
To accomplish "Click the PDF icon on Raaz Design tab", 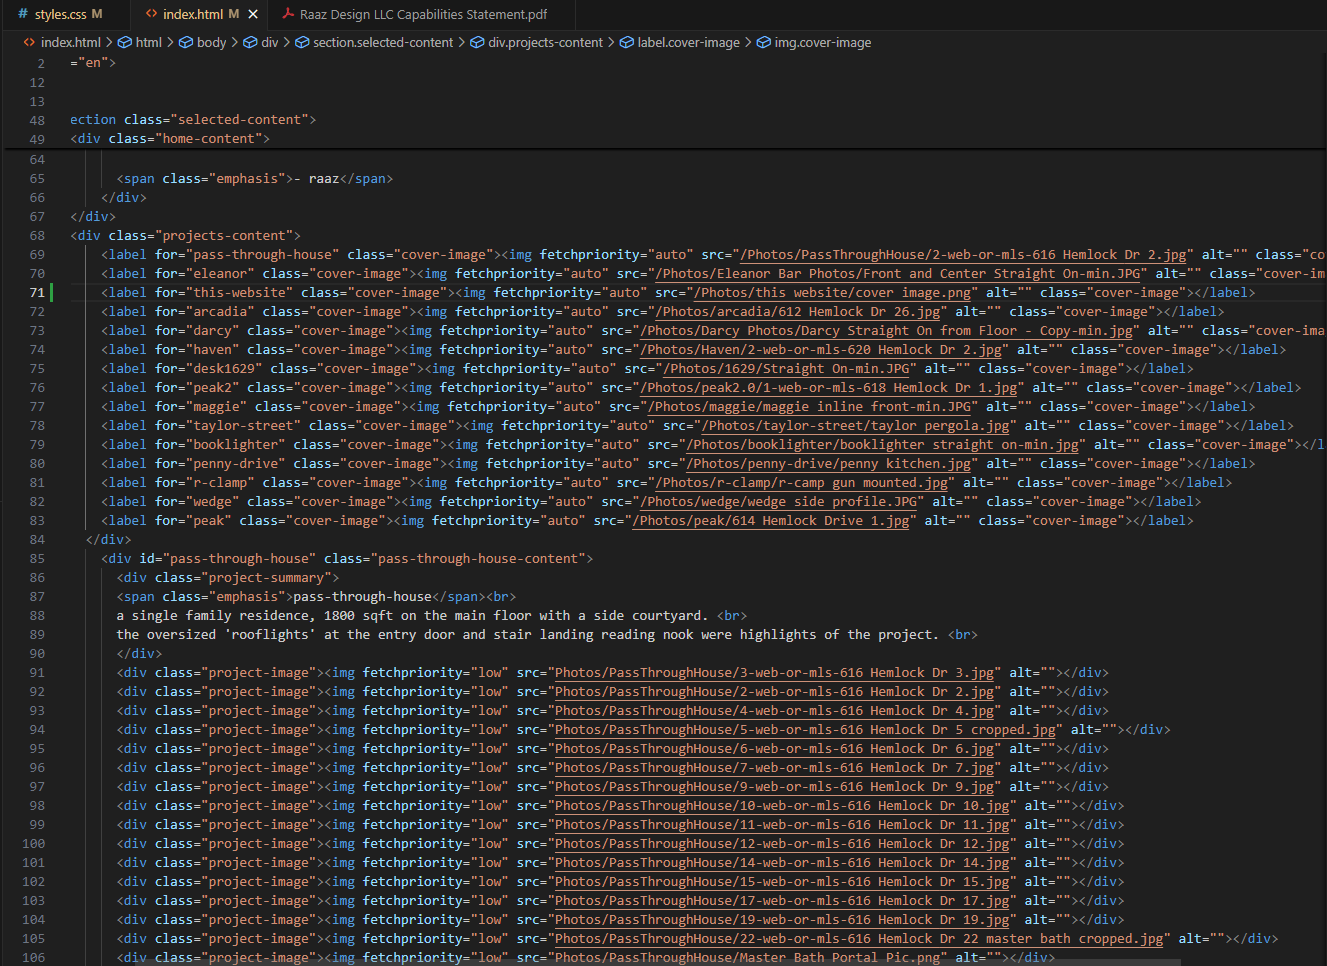I will 288,14.
